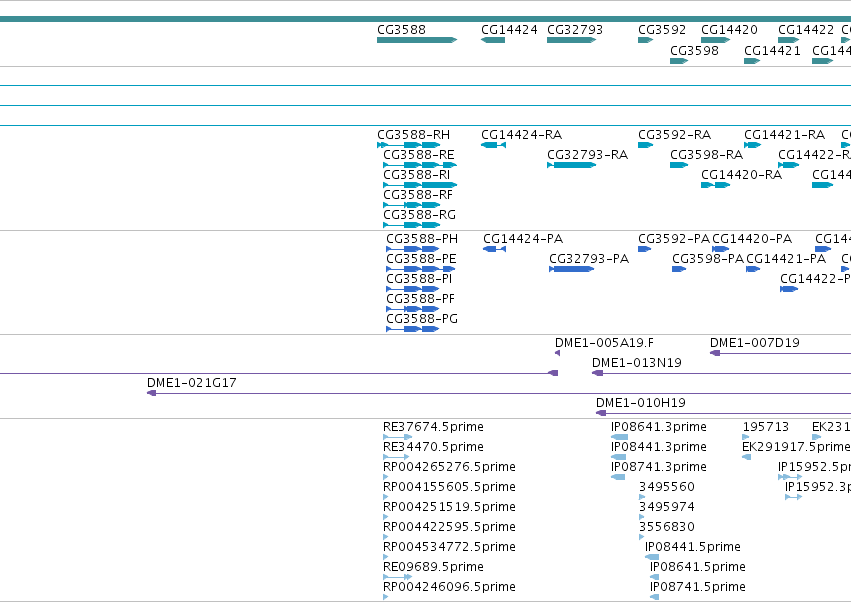The image size is (851, 602).
Task: Select the RP004246096.5prime EST label
Action: 449,587
